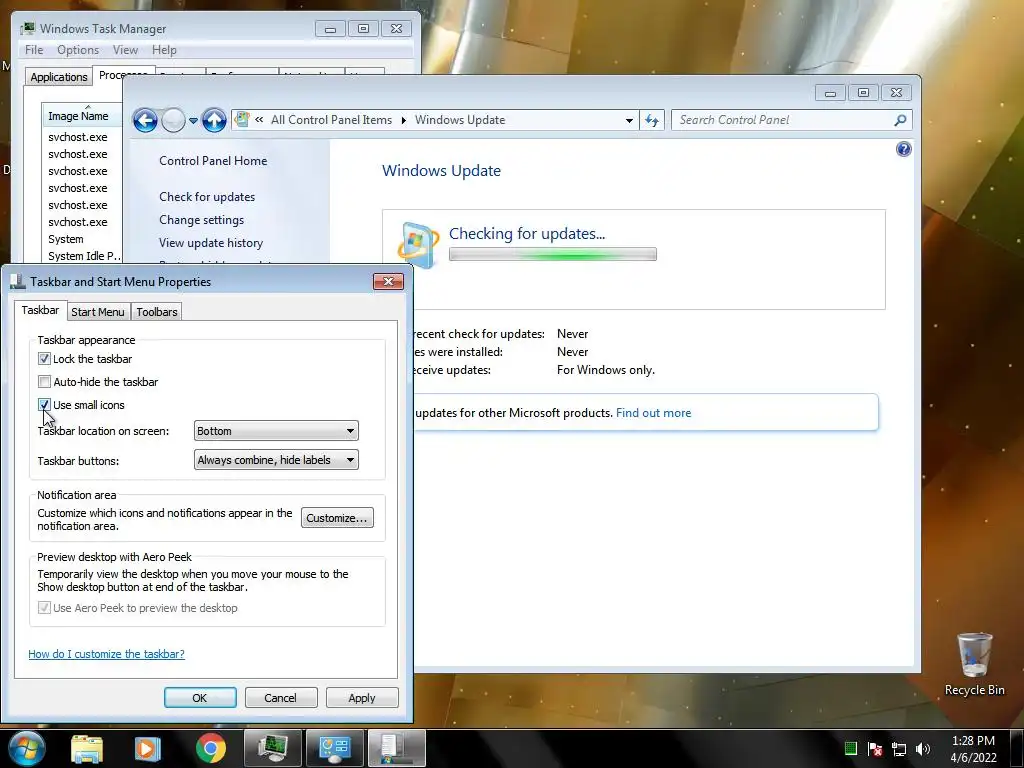
Task: Open Help menu in Task Manager
Action: click(165, 50)
